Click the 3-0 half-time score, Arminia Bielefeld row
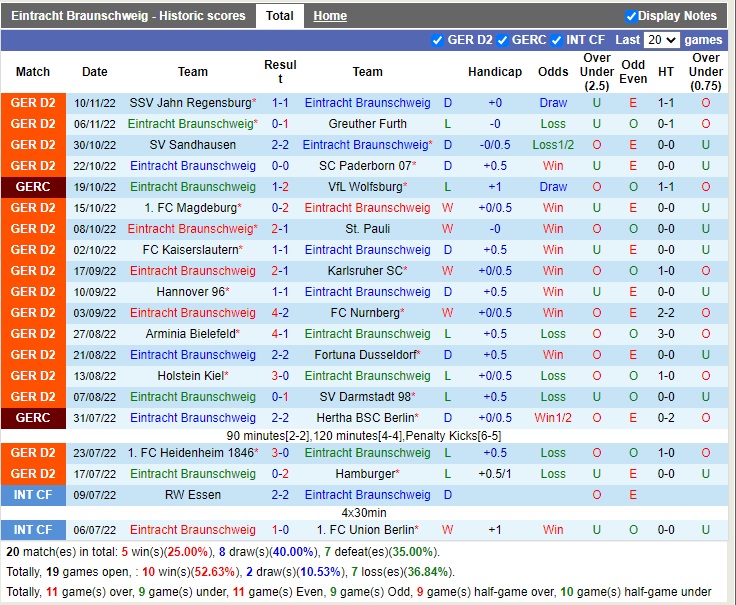Image resolution: width=736 pixels, height=605 pixels. pyautogui.click(x=666, y=334)
